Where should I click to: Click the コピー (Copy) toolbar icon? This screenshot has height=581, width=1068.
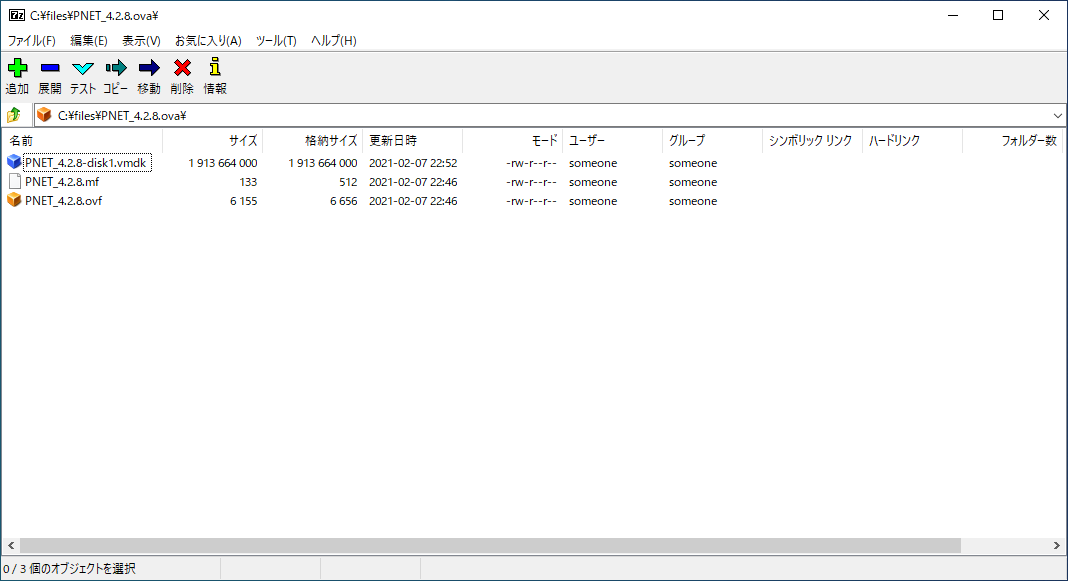click(x=115, y=70)
